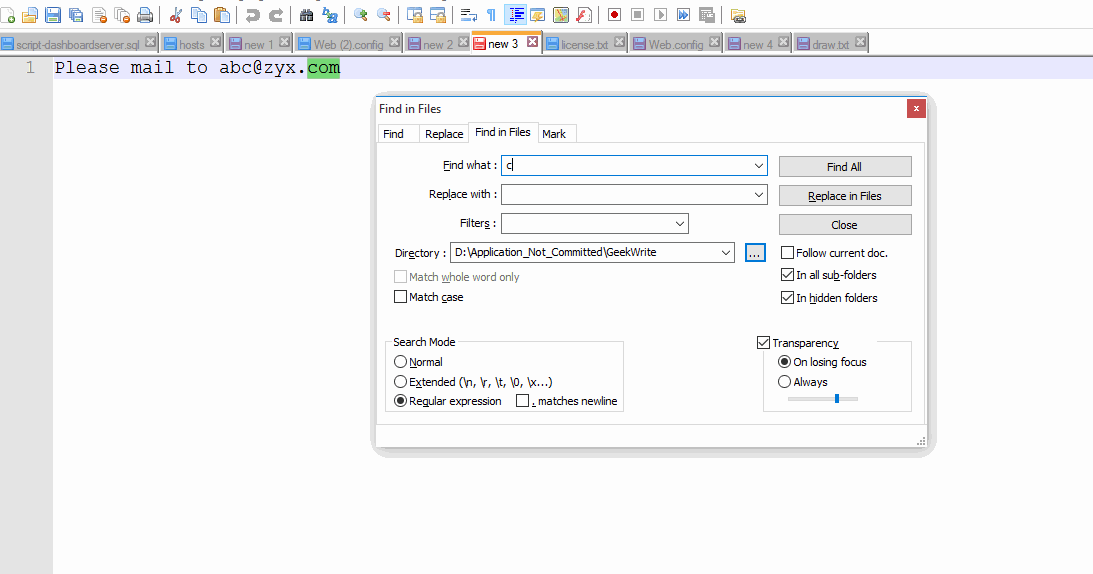Image resolution: width=1093 pixels, height=574 pixels.
Task: Click the Zoom Out magnifier icon
Action: tap(383, 15)
